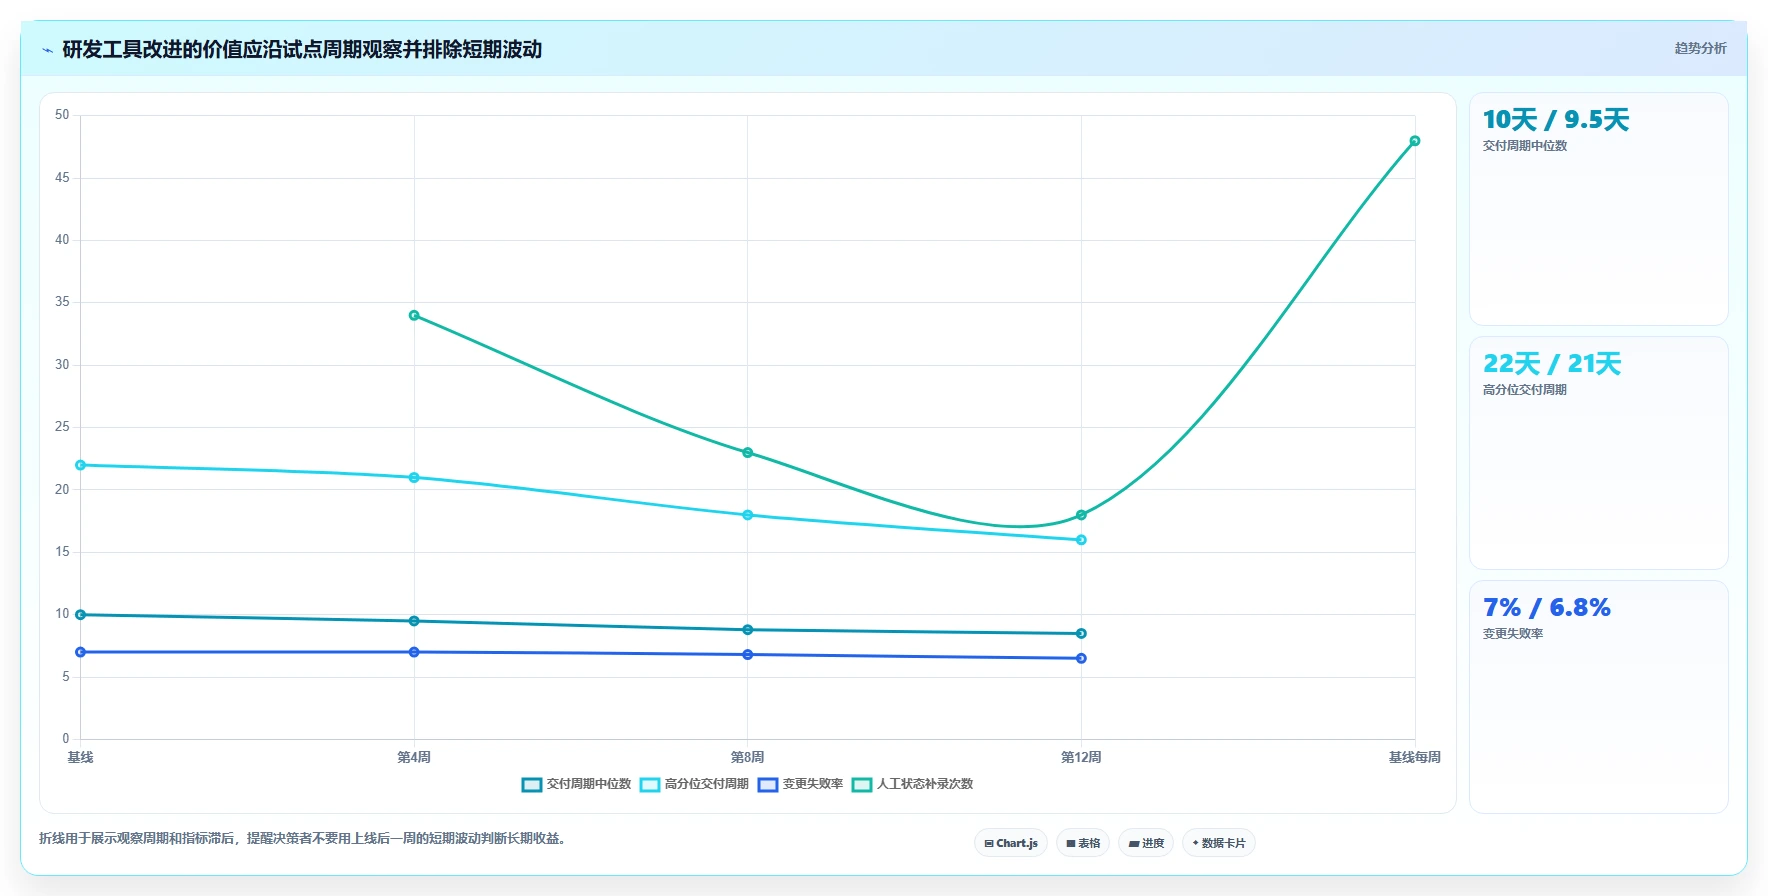The width and height of the screenshot is (1768, 896).
Task: Select the 高分位交付周期 point at 第4周
Action: (414, 477)
